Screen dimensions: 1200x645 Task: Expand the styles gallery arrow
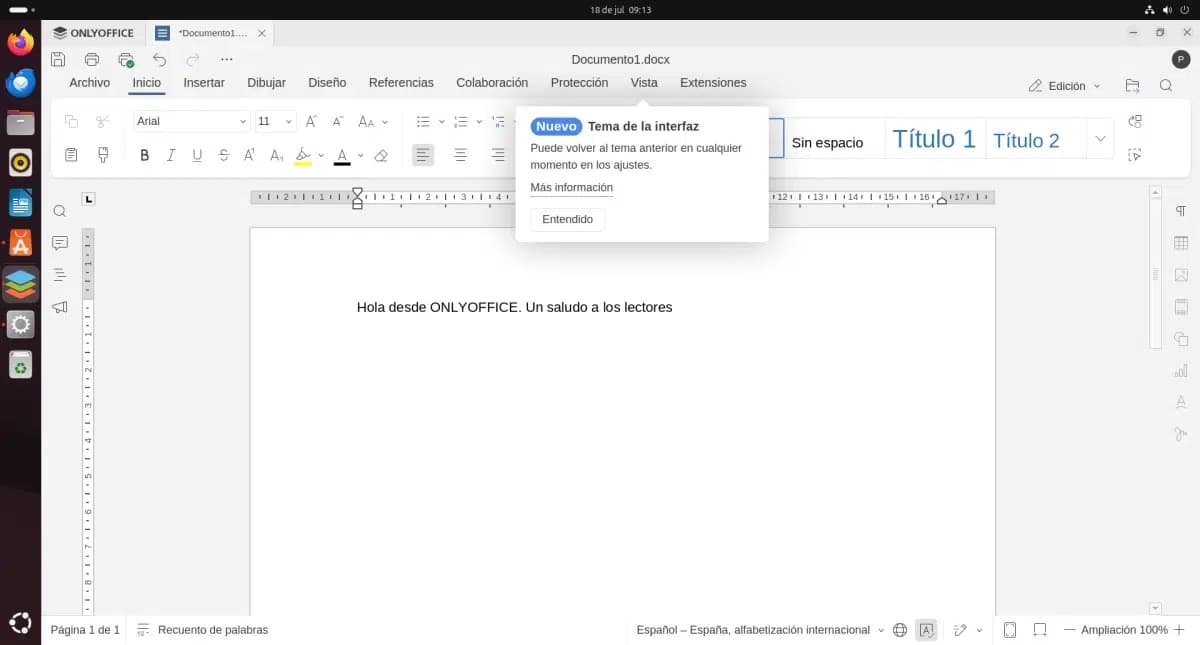pyautogui.click(x=1101, y=139)
